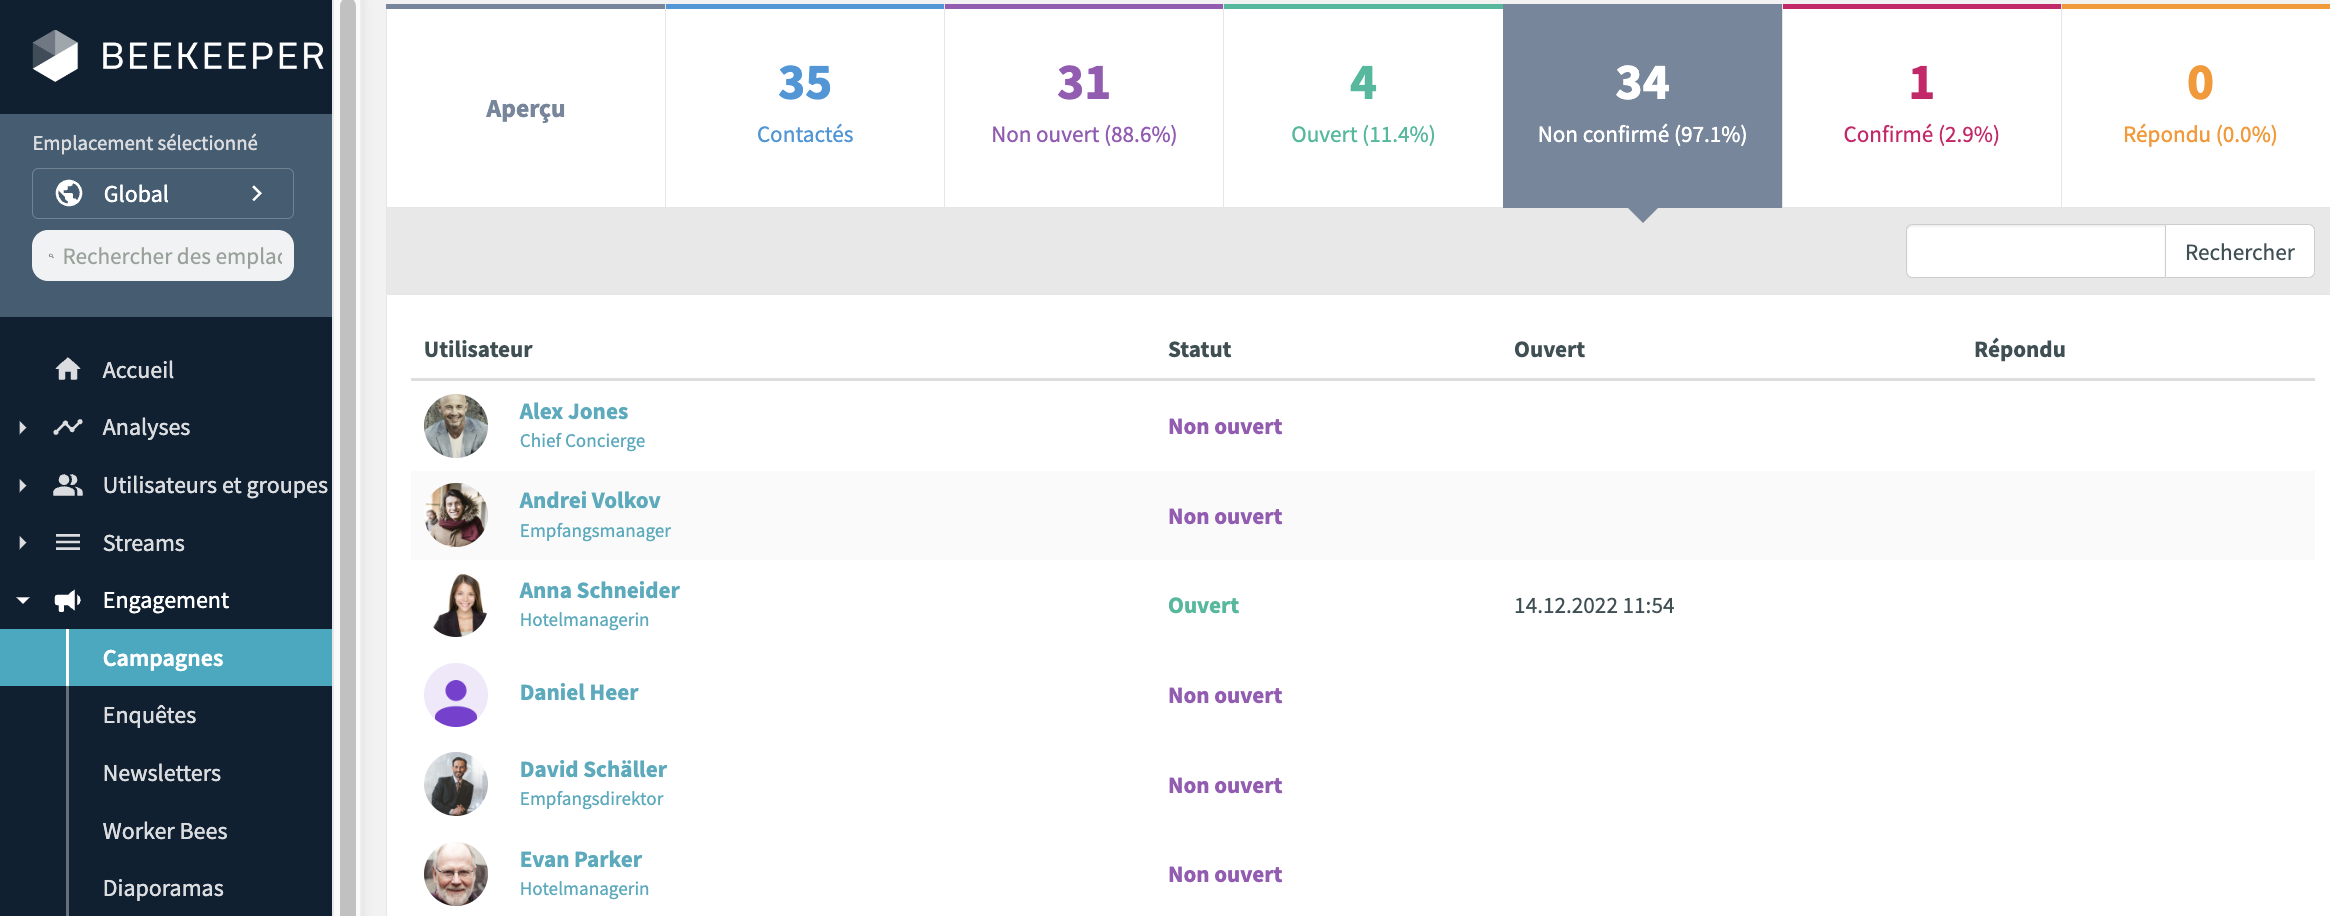Click Daniel Heer's default avatar icon
Image resolution: width=2330 pixels, height=916 pixels.
tap(456, 695)
